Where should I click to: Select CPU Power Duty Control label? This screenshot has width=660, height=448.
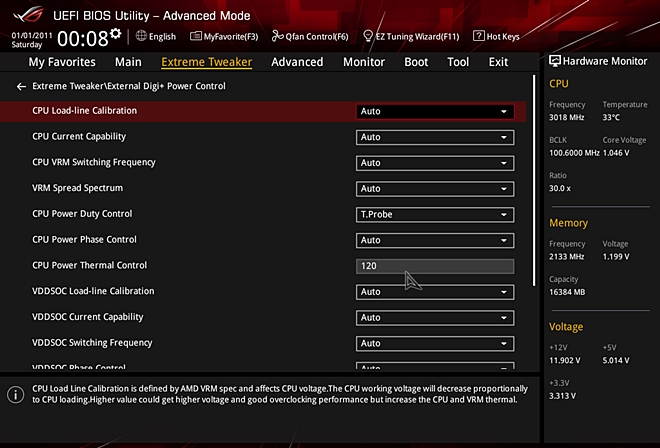click(82, 213)
